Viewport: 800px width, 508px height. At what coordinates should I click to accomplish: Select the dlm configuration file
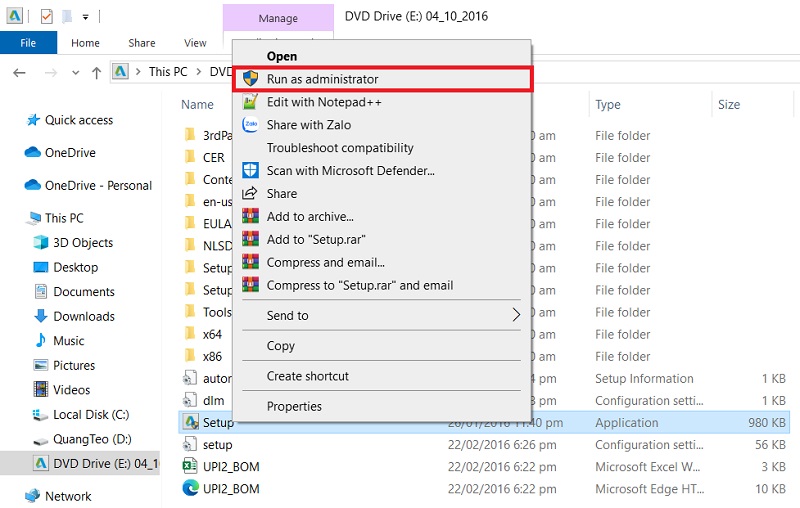click(x=213, y=400)
